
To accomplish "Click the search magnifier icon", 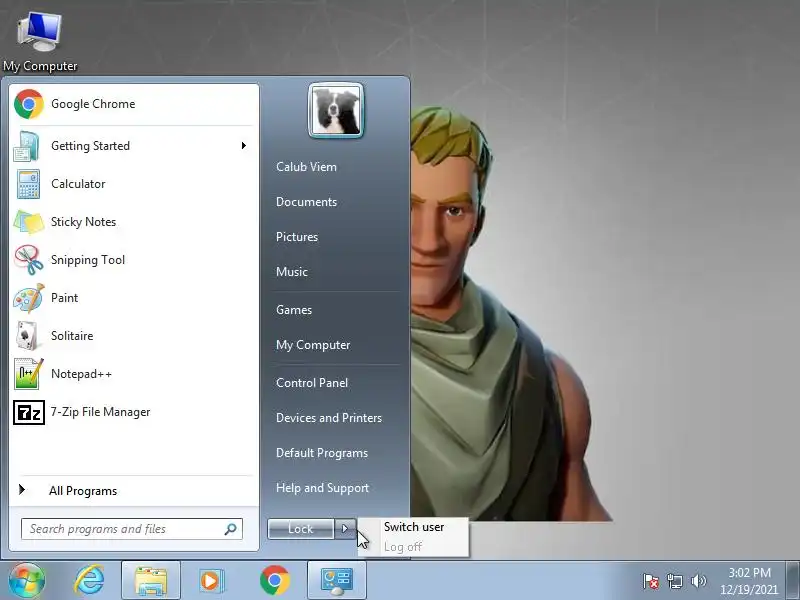I will pos(231,529).
